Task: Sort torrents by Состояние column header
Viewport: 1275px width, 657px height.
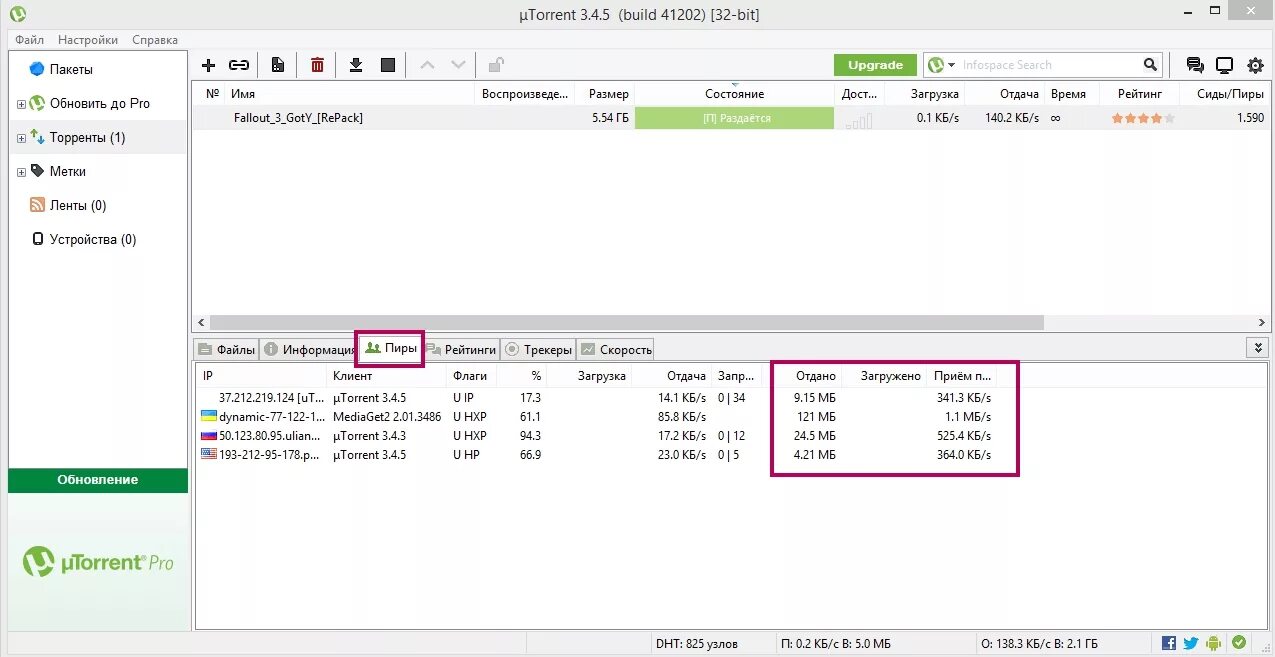Action: (734, 94)
